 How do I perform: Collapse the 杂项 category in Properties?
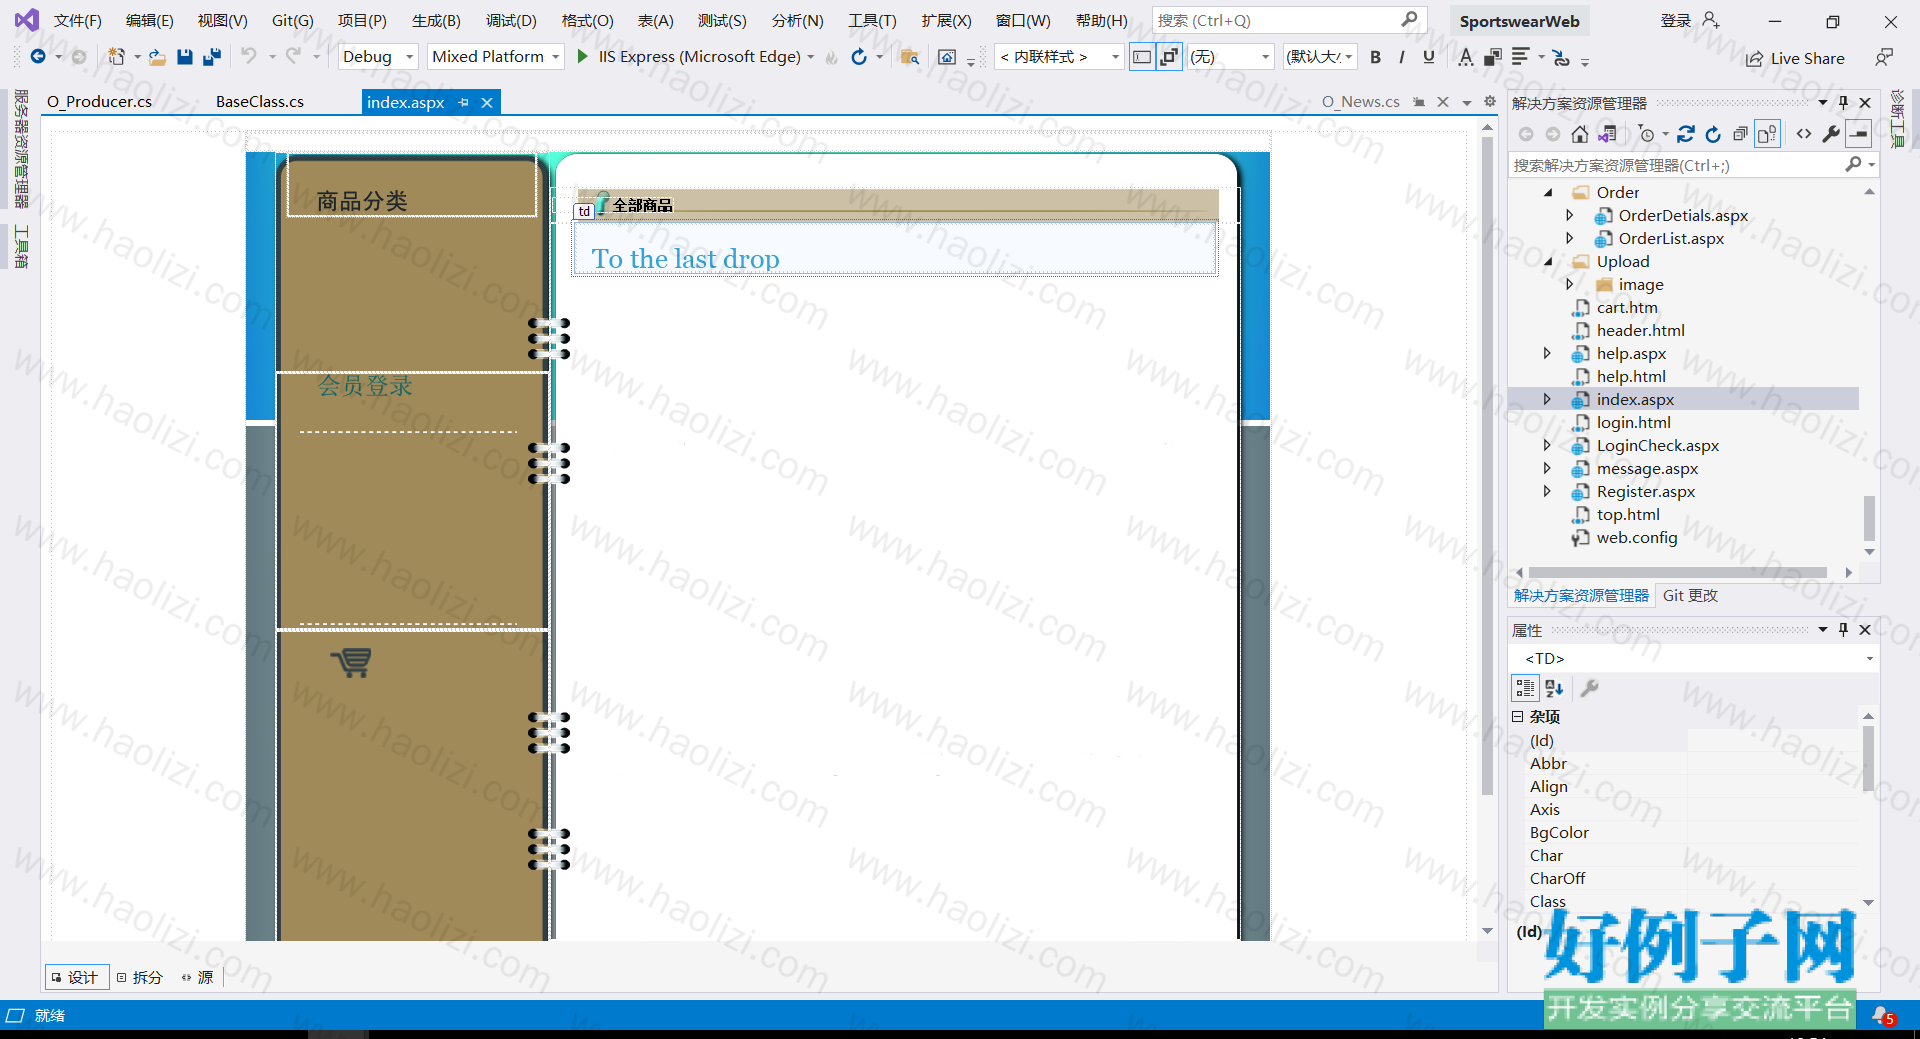pos(1517,717)
